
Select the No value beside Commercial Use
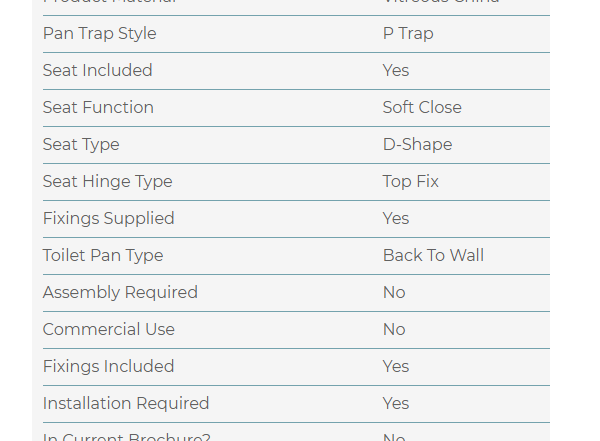click(x=394, y=330)
